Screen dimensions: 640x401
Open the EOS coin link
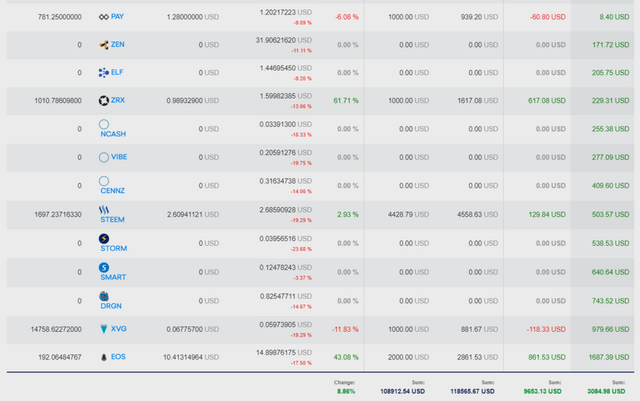pyautogui.click(x=118, y=357)
